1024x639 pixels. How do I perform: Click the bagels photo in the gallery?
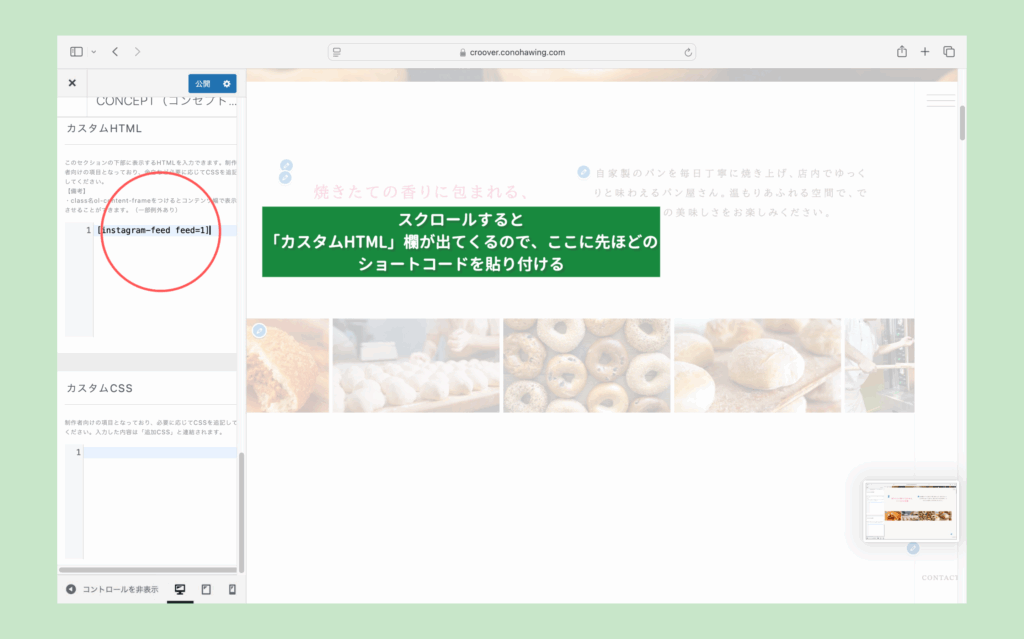[x=586, y=365]
